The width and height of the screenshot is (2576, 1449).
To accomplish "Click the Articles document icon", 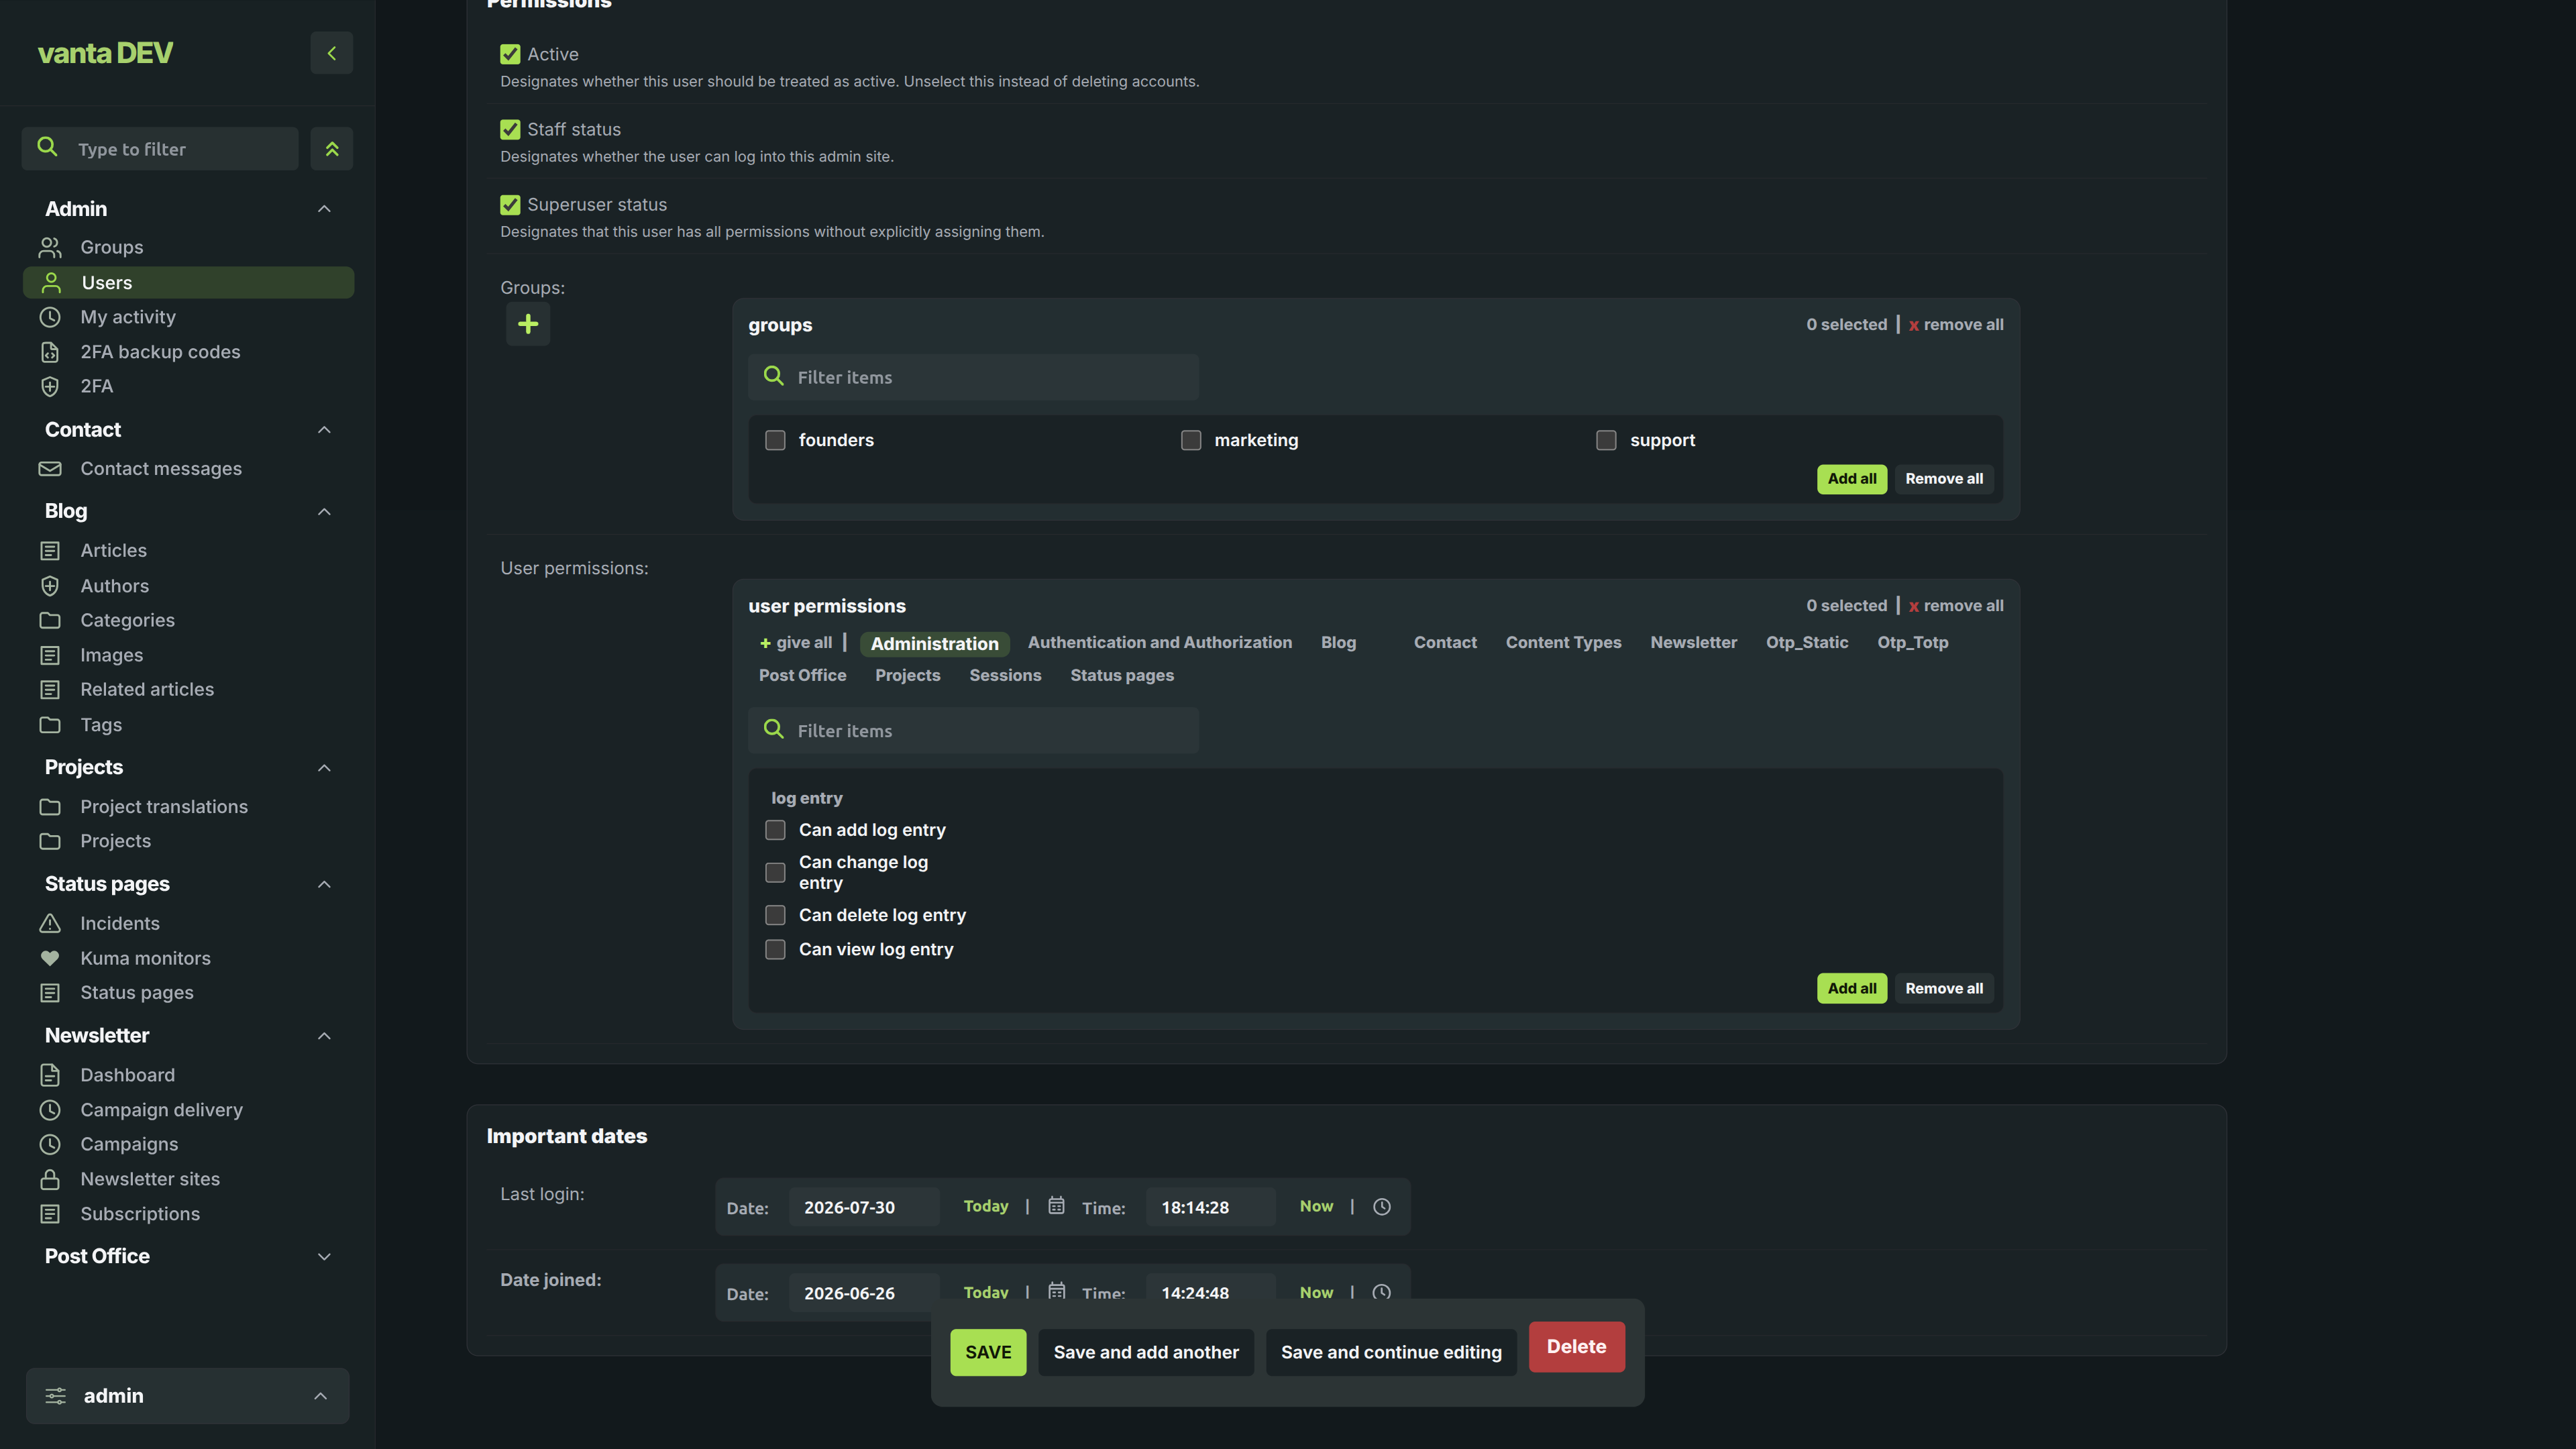I will (50, 551).
